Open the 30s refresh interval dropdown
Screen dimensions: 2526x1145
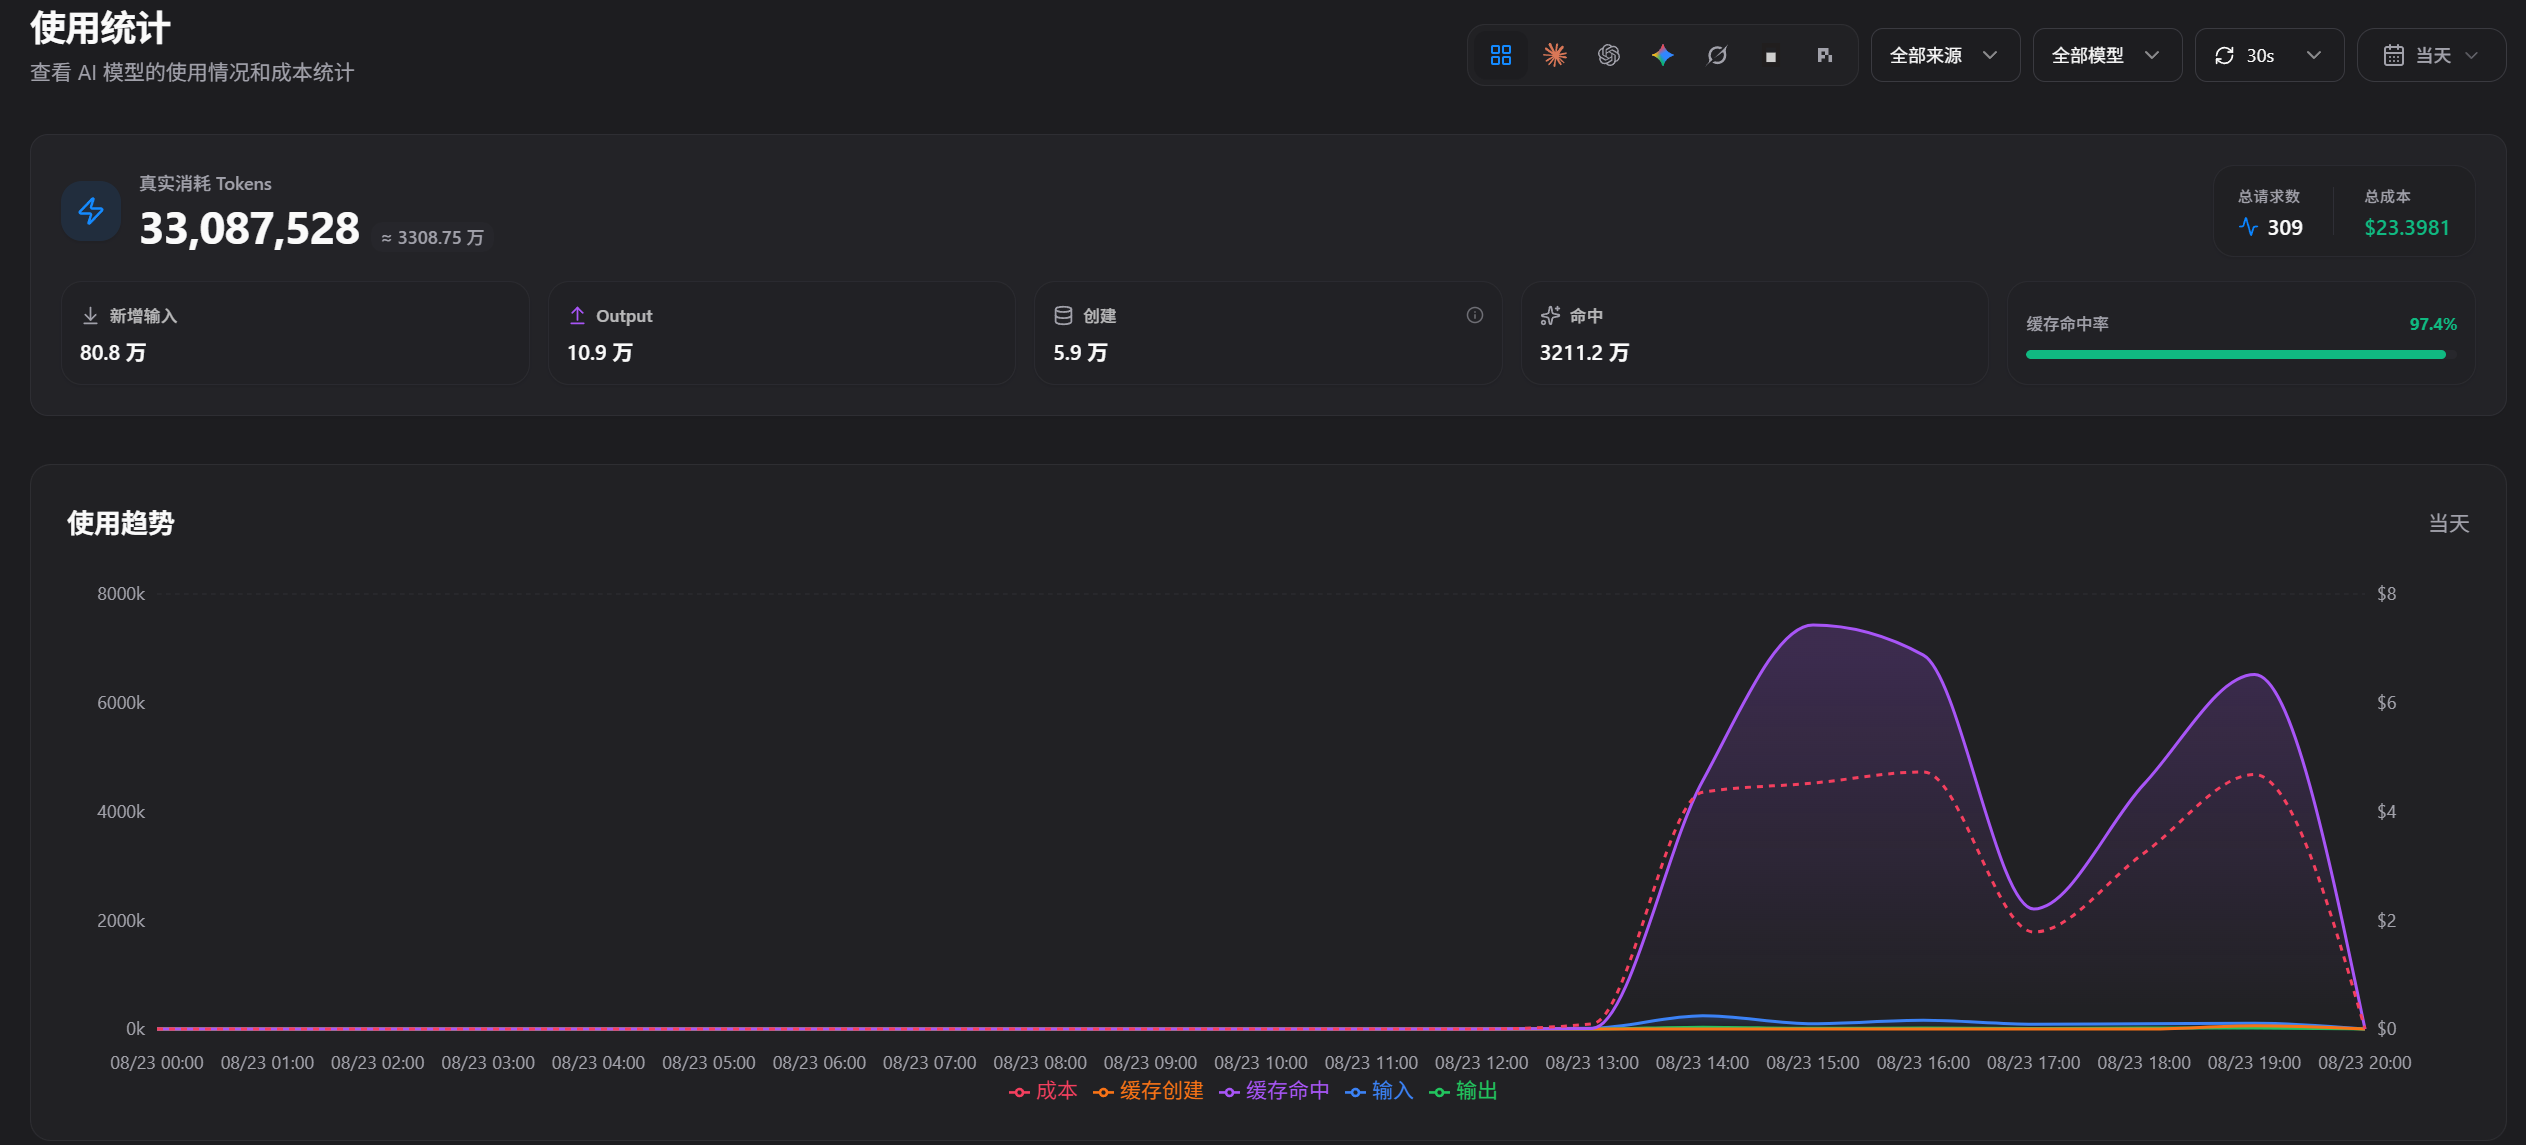[2269, 55]
